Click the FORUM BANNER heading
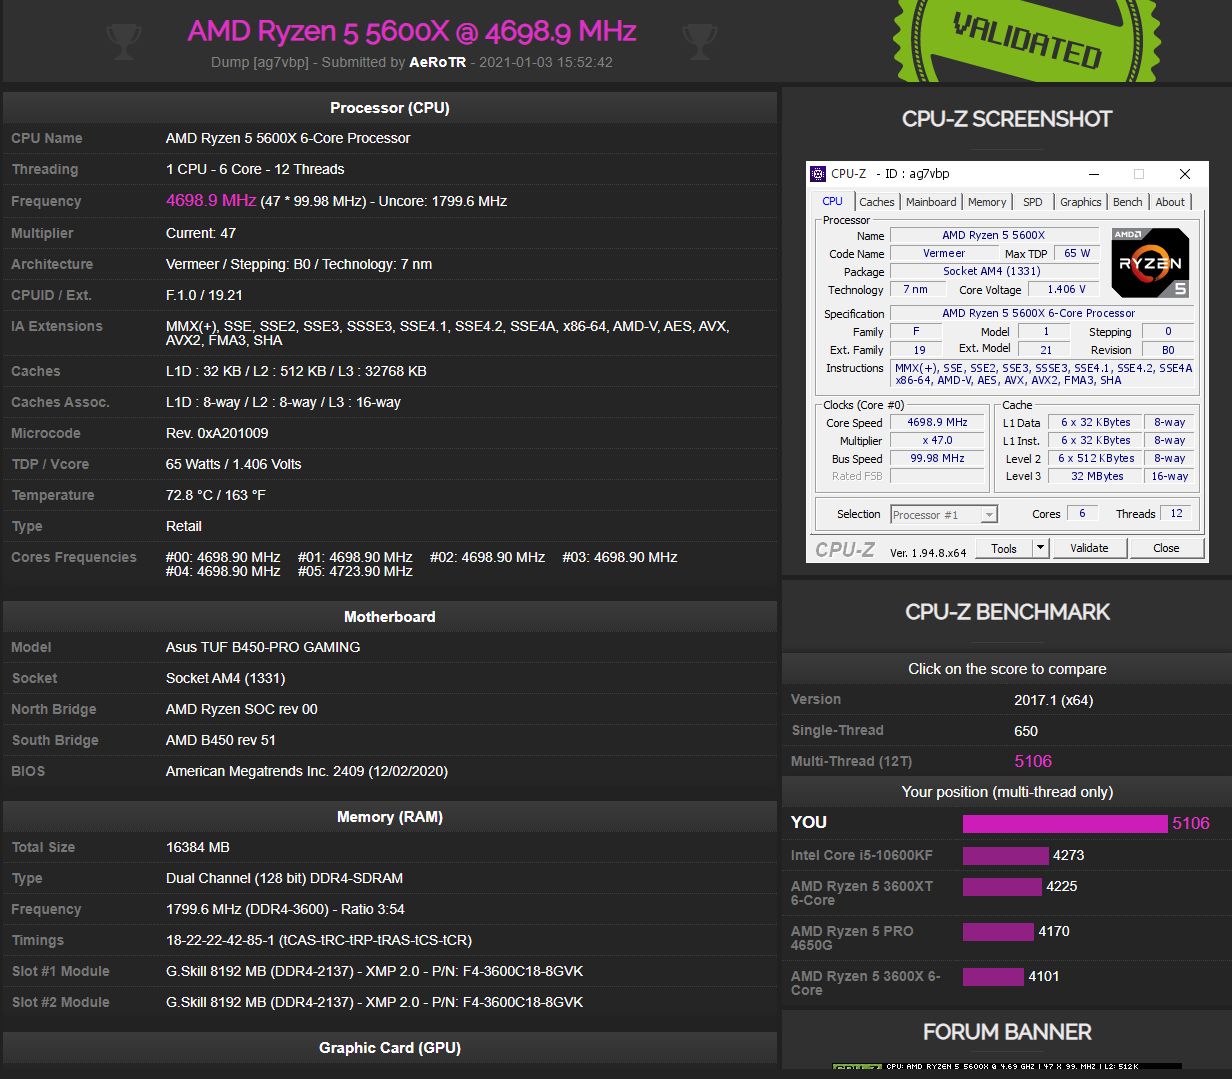Image resolution: width=1232 pixels, height=1079 pixels. click(1007, 1031)
